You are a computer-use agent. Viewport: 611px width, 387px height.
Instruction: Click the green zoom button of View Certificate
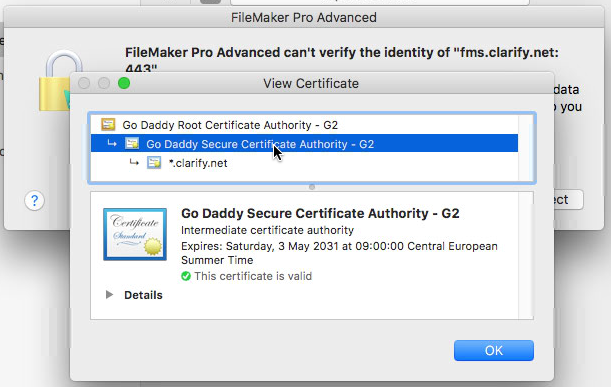(x=124, y=83)
